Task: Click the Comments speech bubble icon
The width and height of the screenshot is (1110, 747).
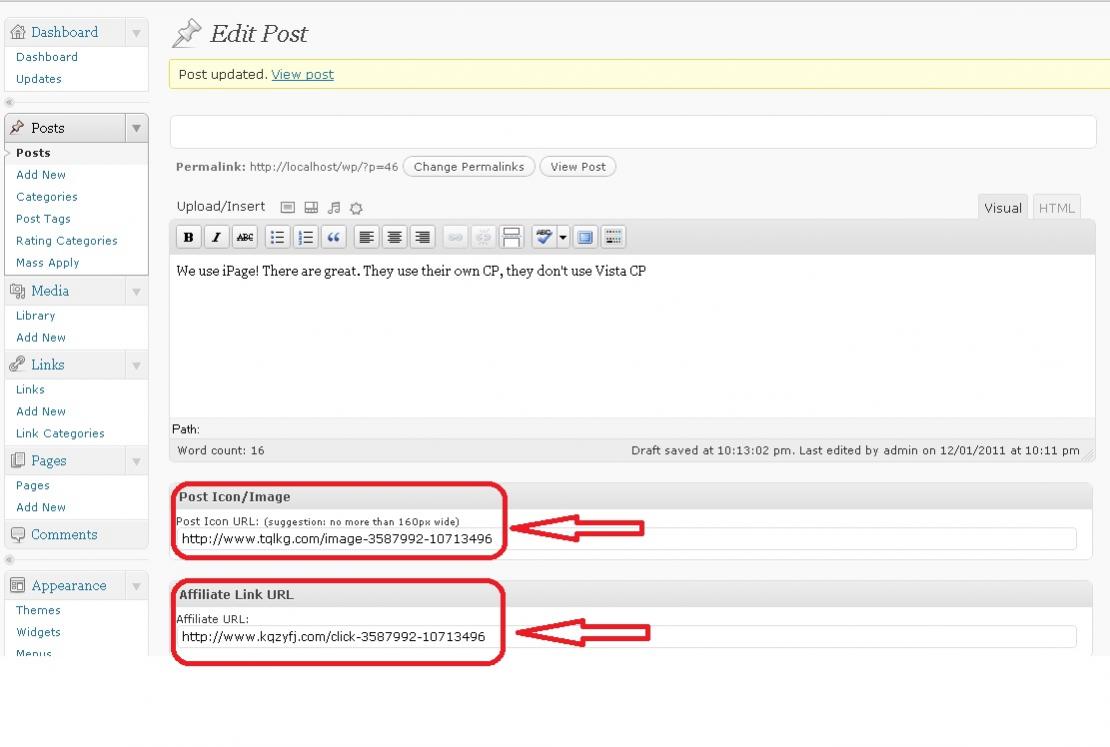Action: tap(18, 535)
